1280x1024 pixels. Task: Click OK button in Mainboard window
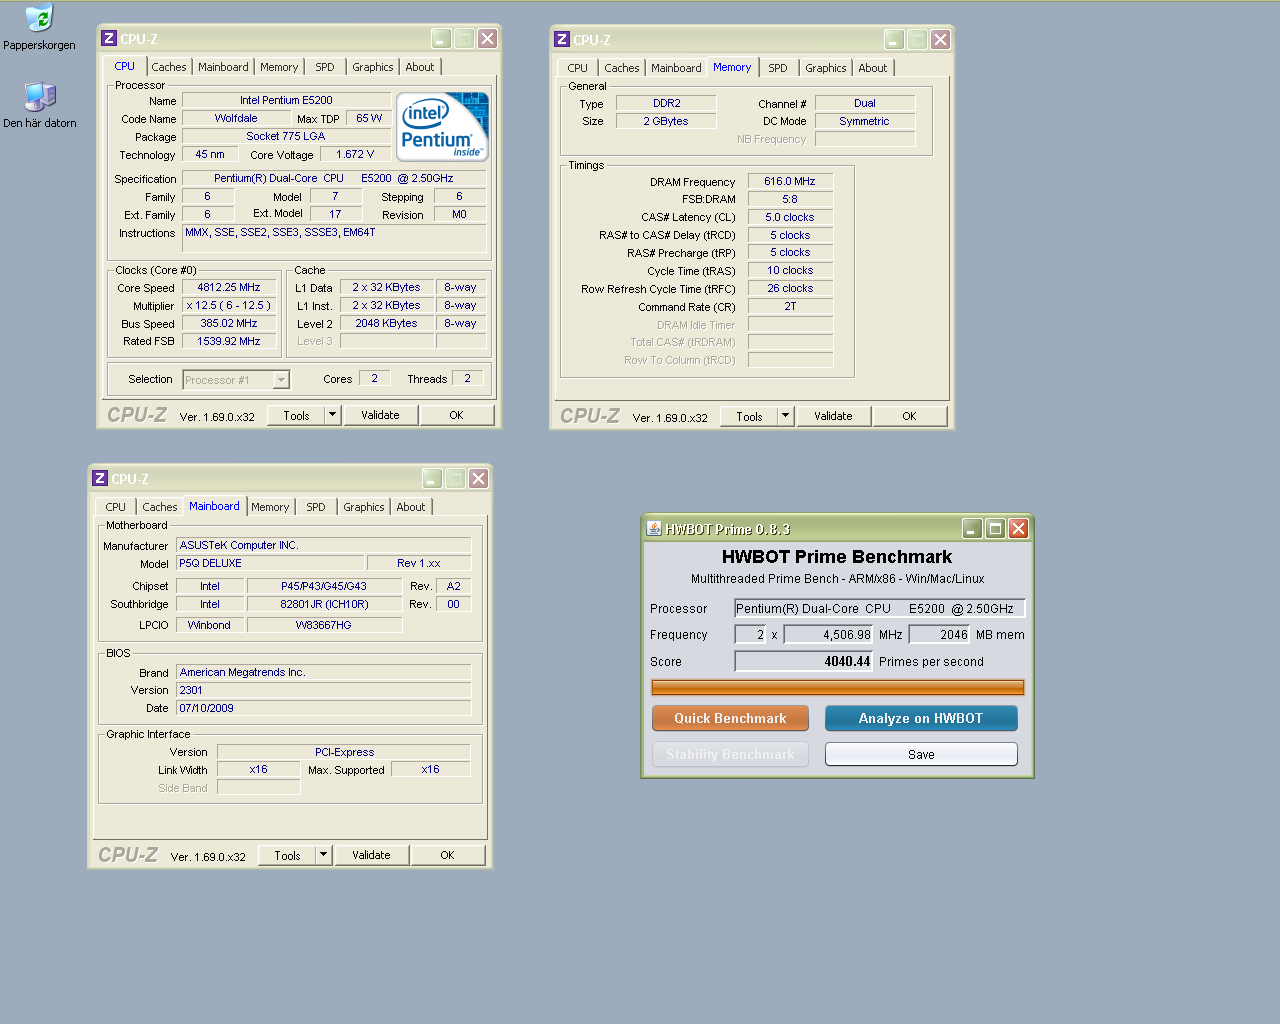447,855
